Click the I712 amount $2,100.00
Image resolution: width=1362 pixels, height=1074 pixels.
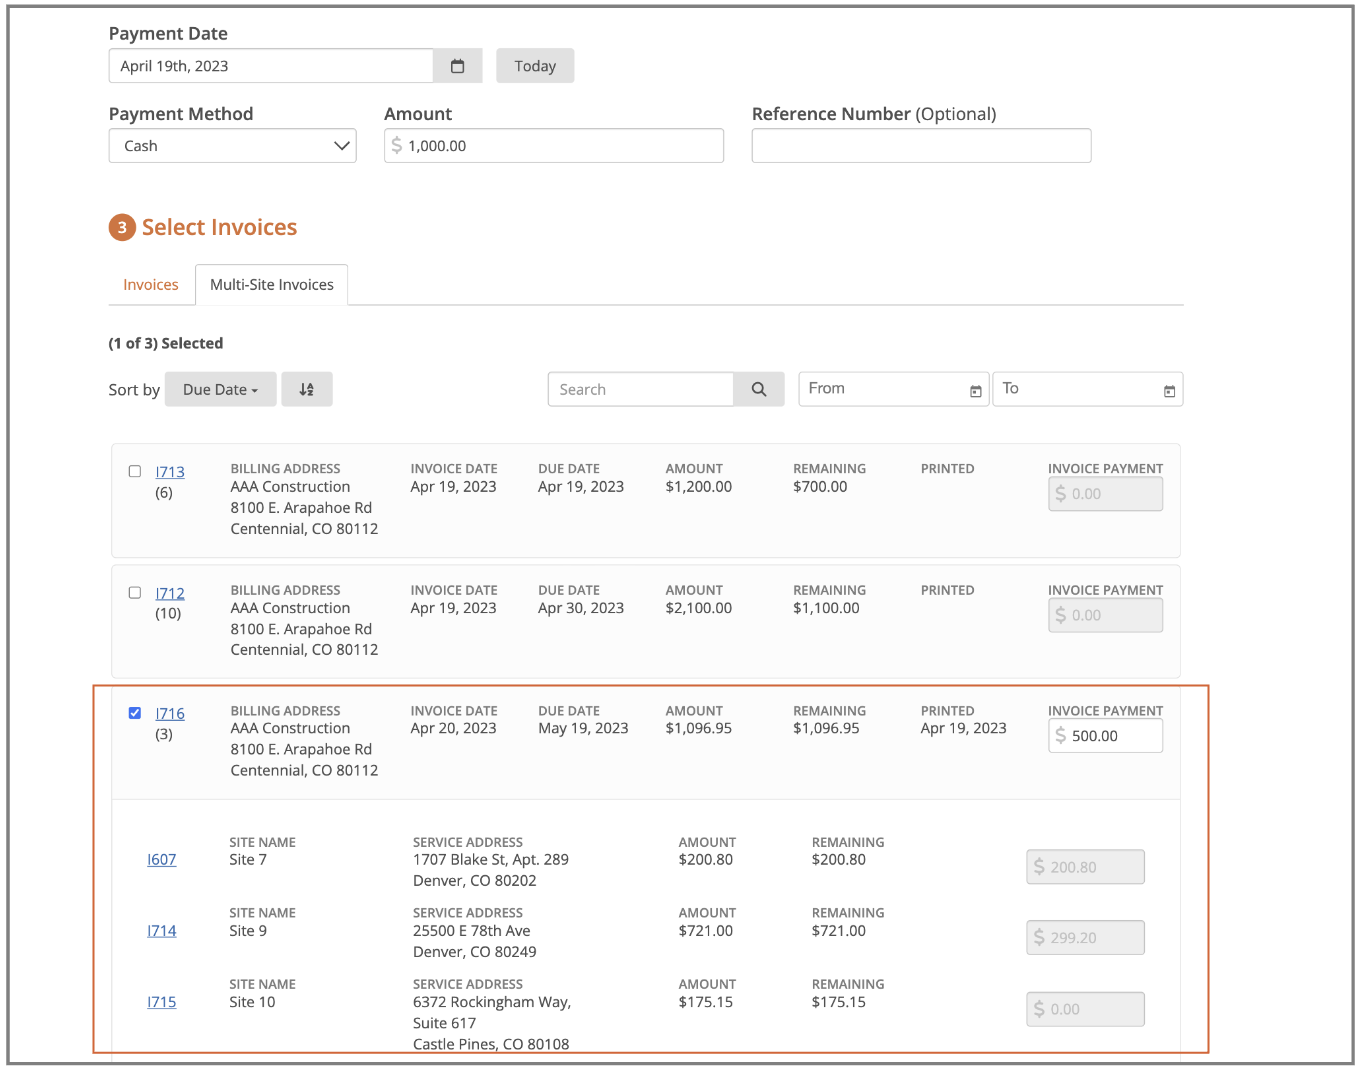[x=699, y=608]
